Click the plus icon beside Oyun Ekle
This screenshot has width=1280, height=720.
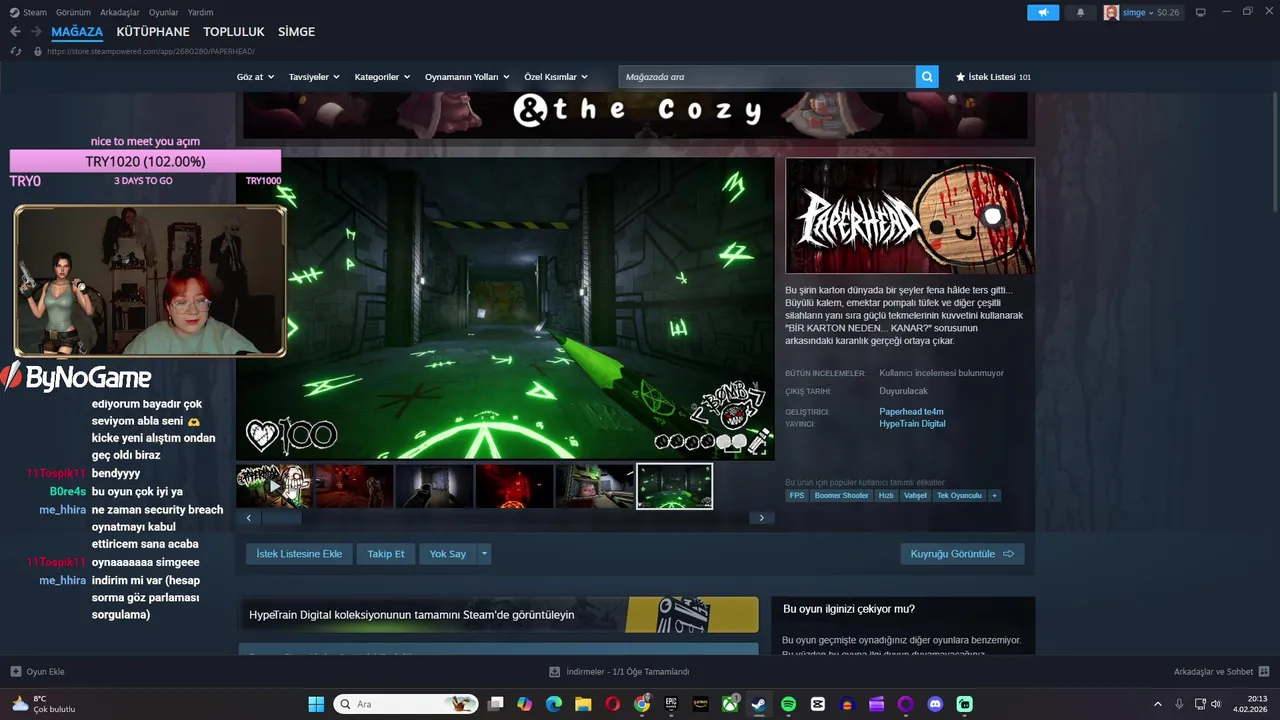click(x=16, y=672)
